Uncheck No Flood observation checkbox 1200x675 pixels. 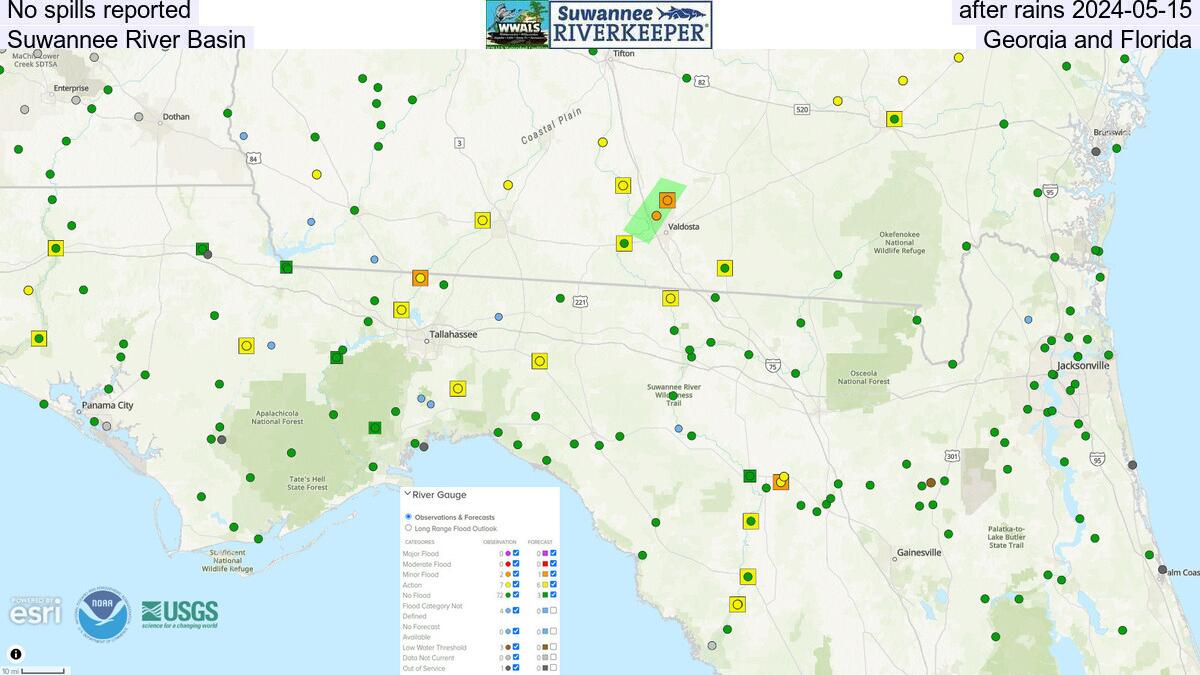coord(516,595)
